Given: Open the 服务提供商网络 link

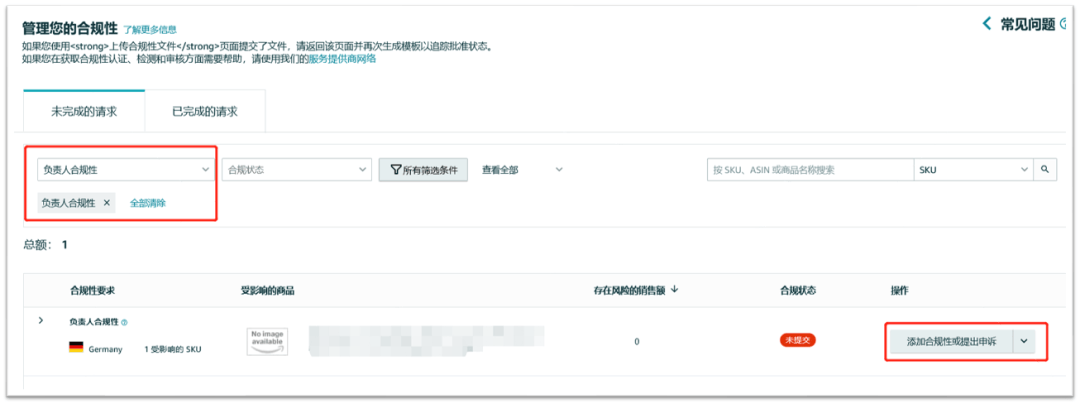Looking at the screenshot, I should [342, 59].
